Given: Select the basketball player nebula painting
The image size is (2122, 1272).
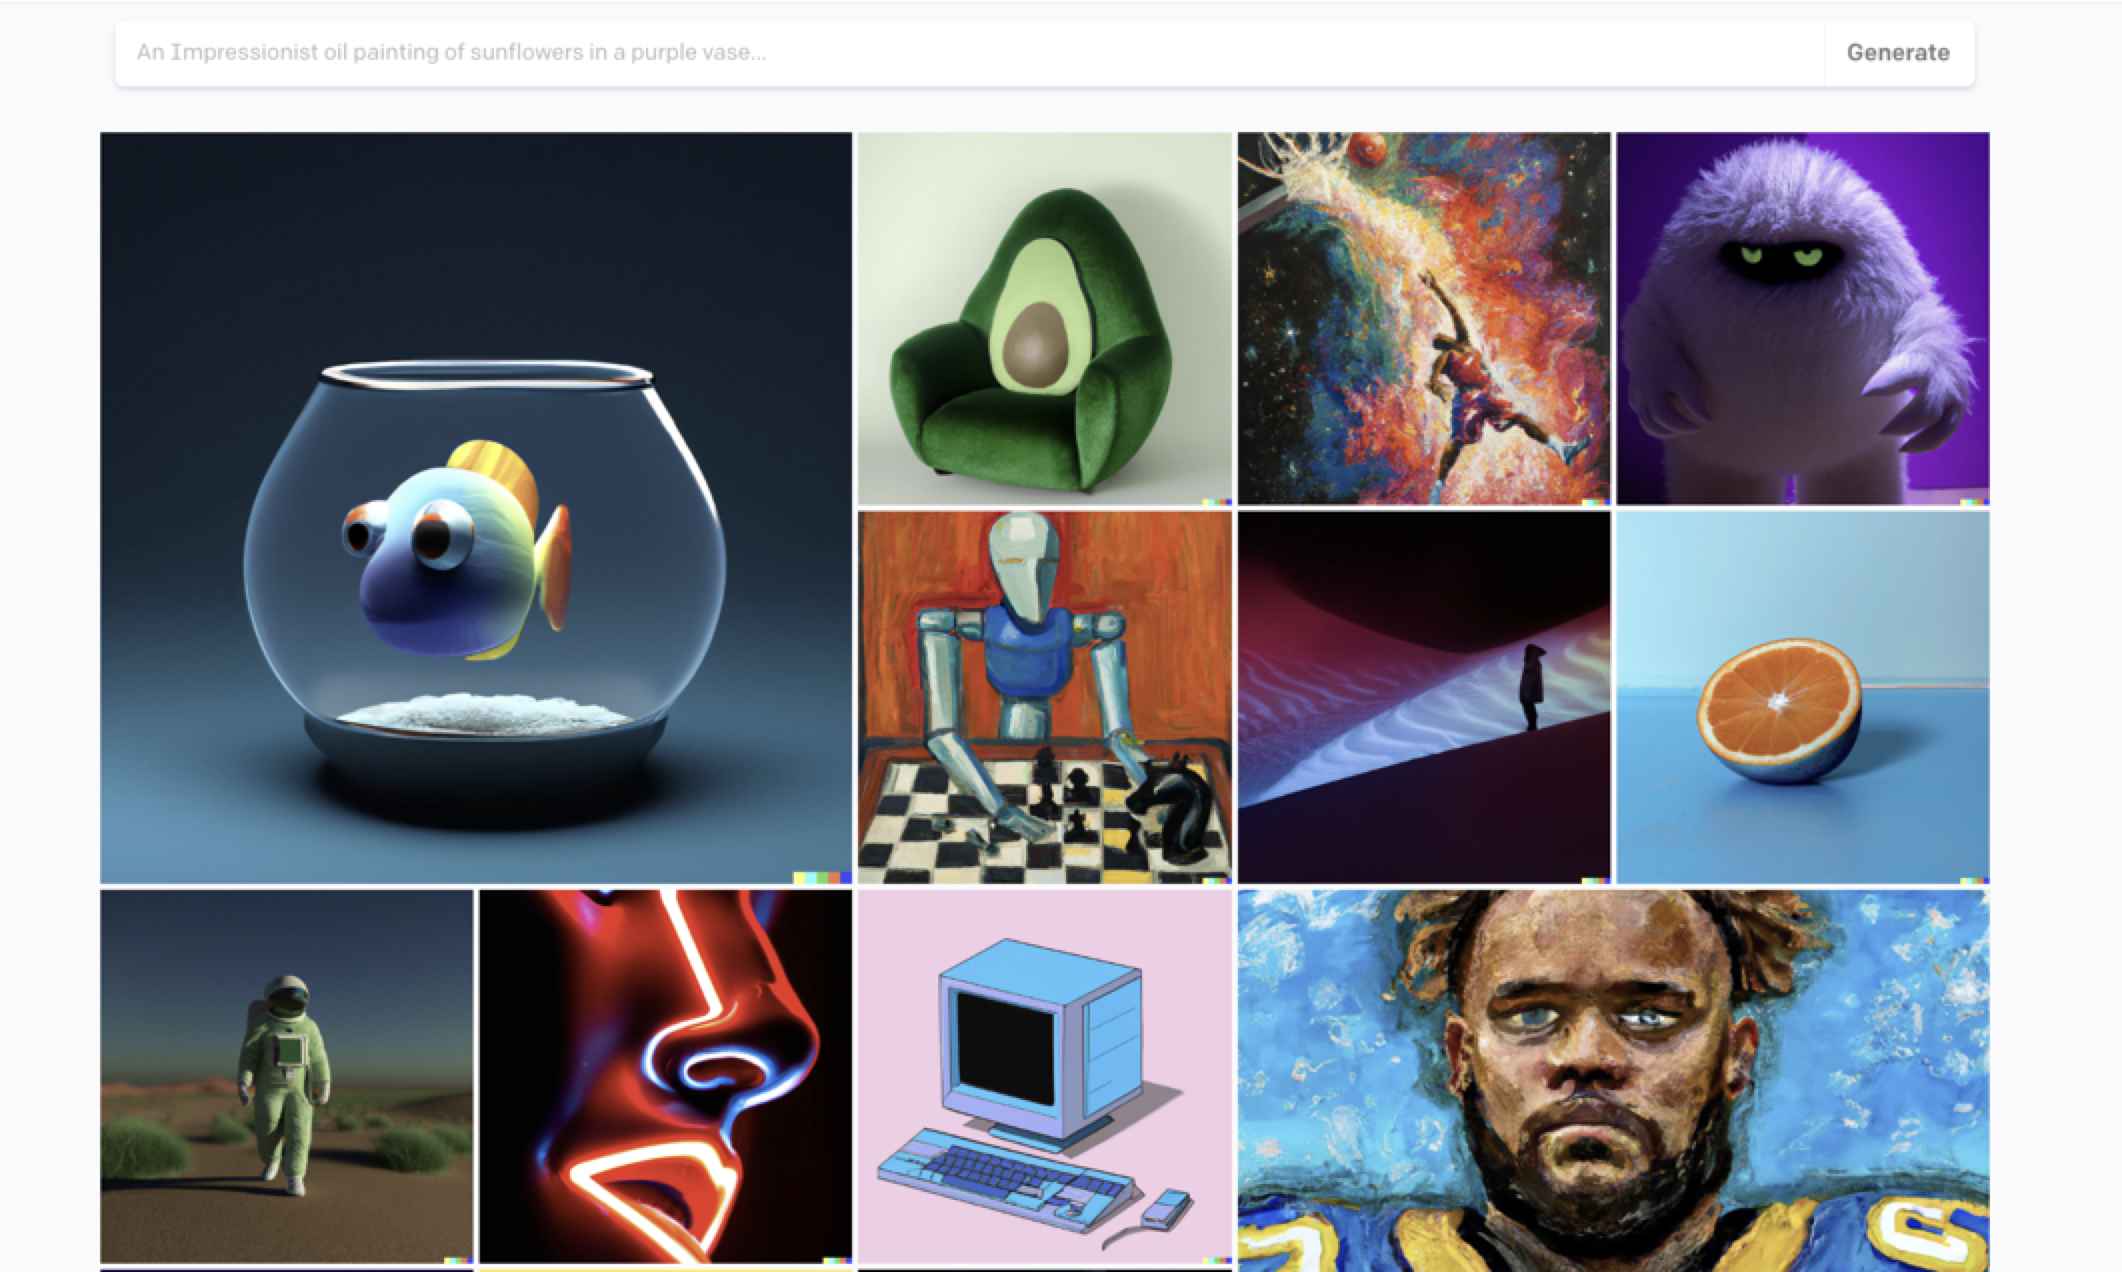Looking at the screenshot, I should tap(1424, 319).
